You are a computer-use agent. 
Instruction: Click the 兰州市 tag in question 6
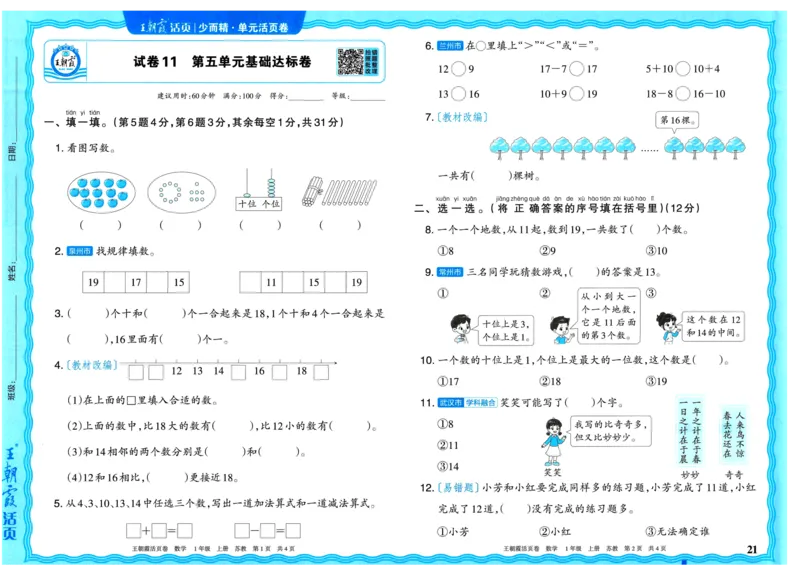coord(450,46)
